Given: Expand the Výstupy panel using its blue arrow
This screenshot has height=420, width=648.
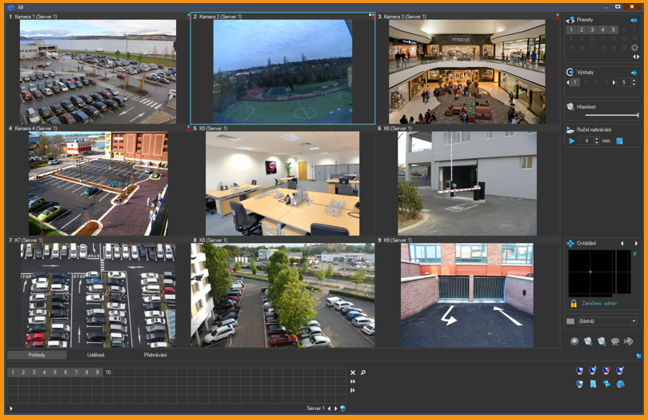Looking at the screenshot, I should click(634, 72).
